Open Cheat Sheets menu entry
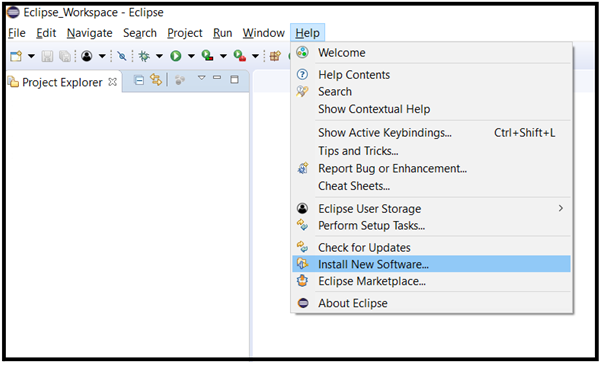Image resolution: width=599 pixels, height=365 pixels. pyautogui.click(x=431, y=186)
